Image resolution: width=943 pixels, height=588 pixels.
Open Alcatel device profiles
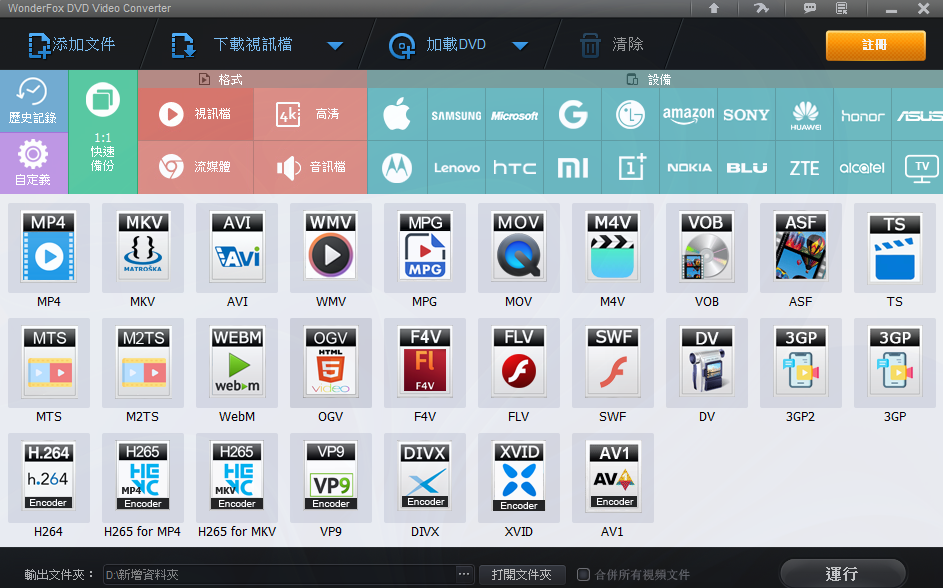tap(862, 168)
